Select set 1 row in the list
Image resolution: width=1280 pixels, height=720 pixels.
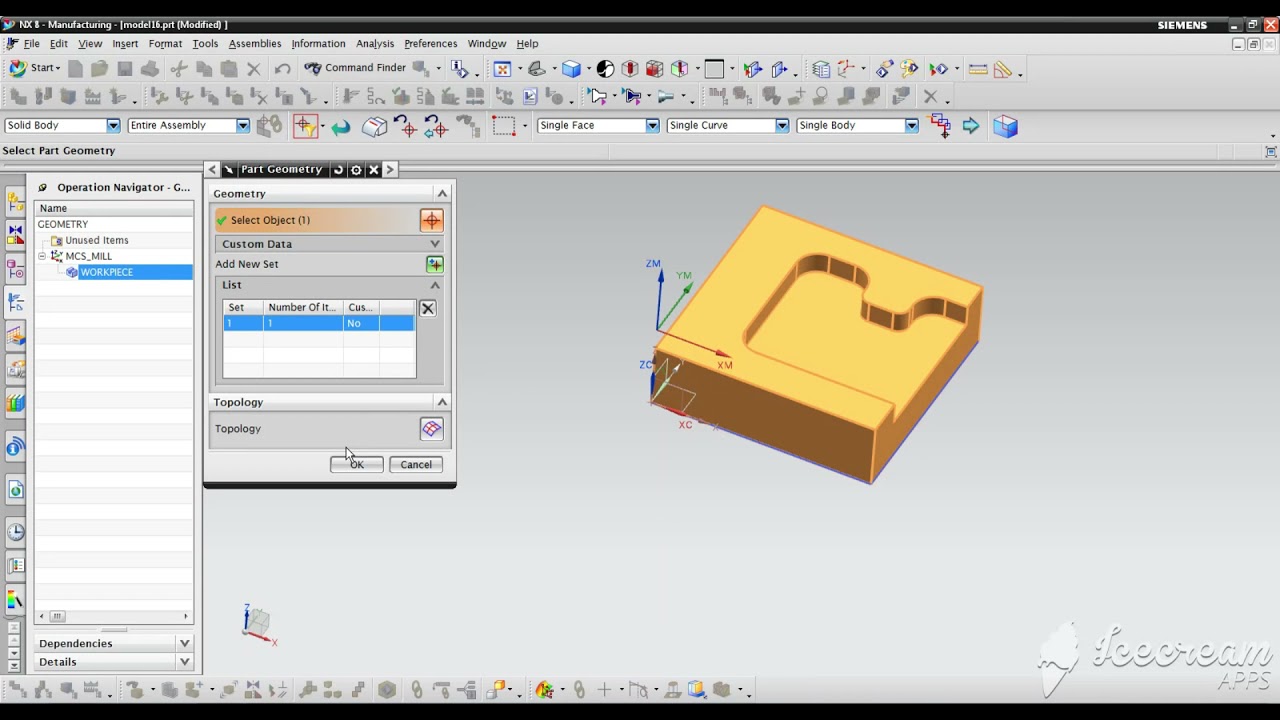pyautogui.click(x=319, y=323)
